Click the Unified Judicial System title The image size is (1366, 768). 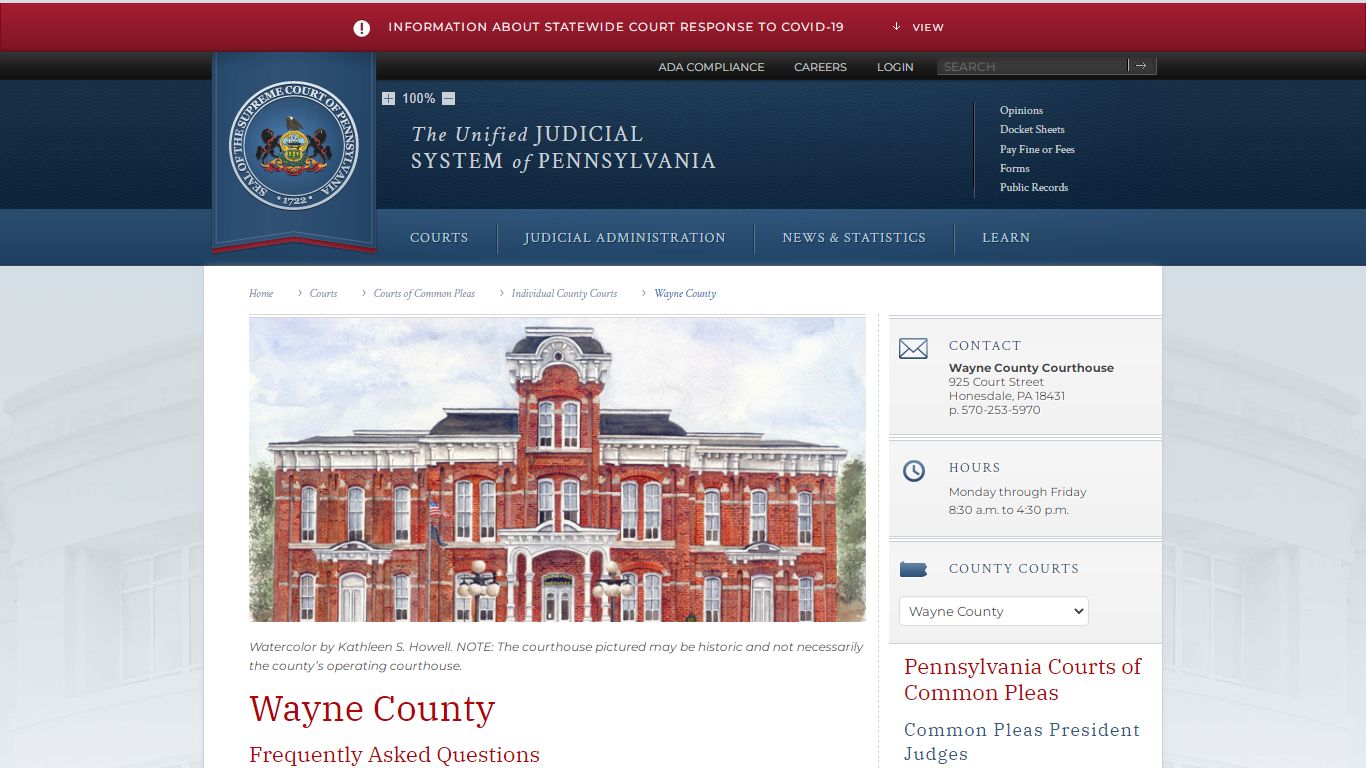pos(563,147)
